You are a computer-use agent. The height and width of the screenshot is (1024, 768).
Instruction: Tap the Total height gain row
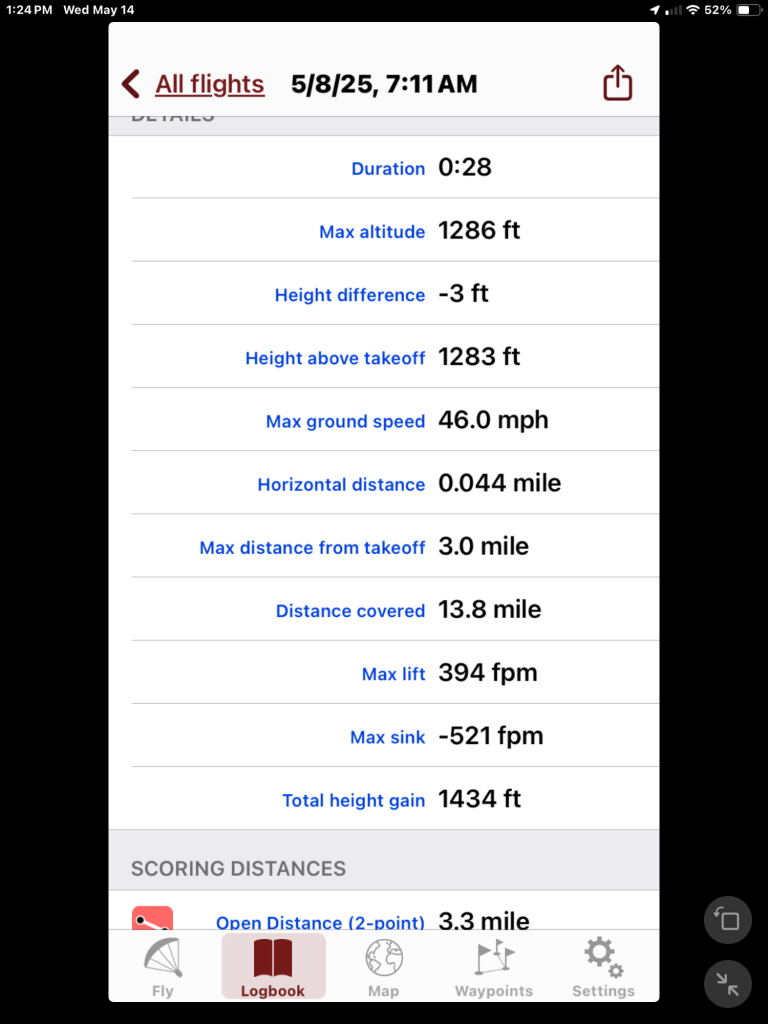tap(395, 800)
